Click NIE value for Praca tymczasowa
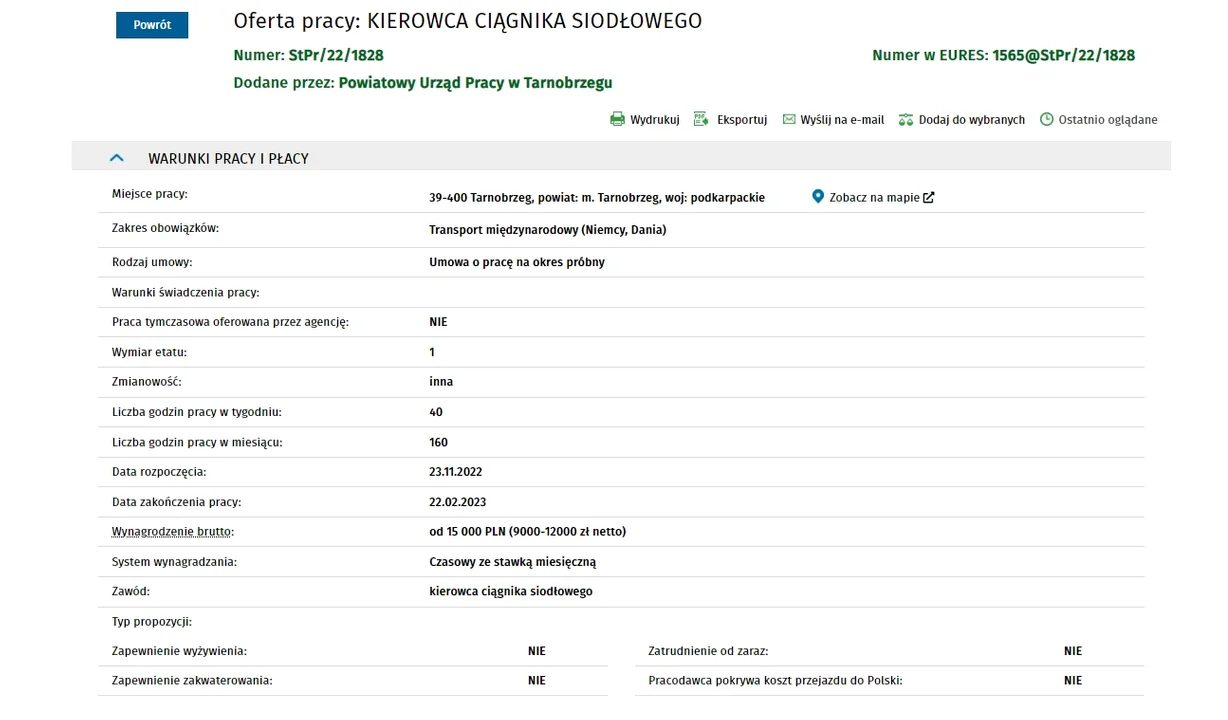The width and height of the screenshot is (1228, 720). 438,322
